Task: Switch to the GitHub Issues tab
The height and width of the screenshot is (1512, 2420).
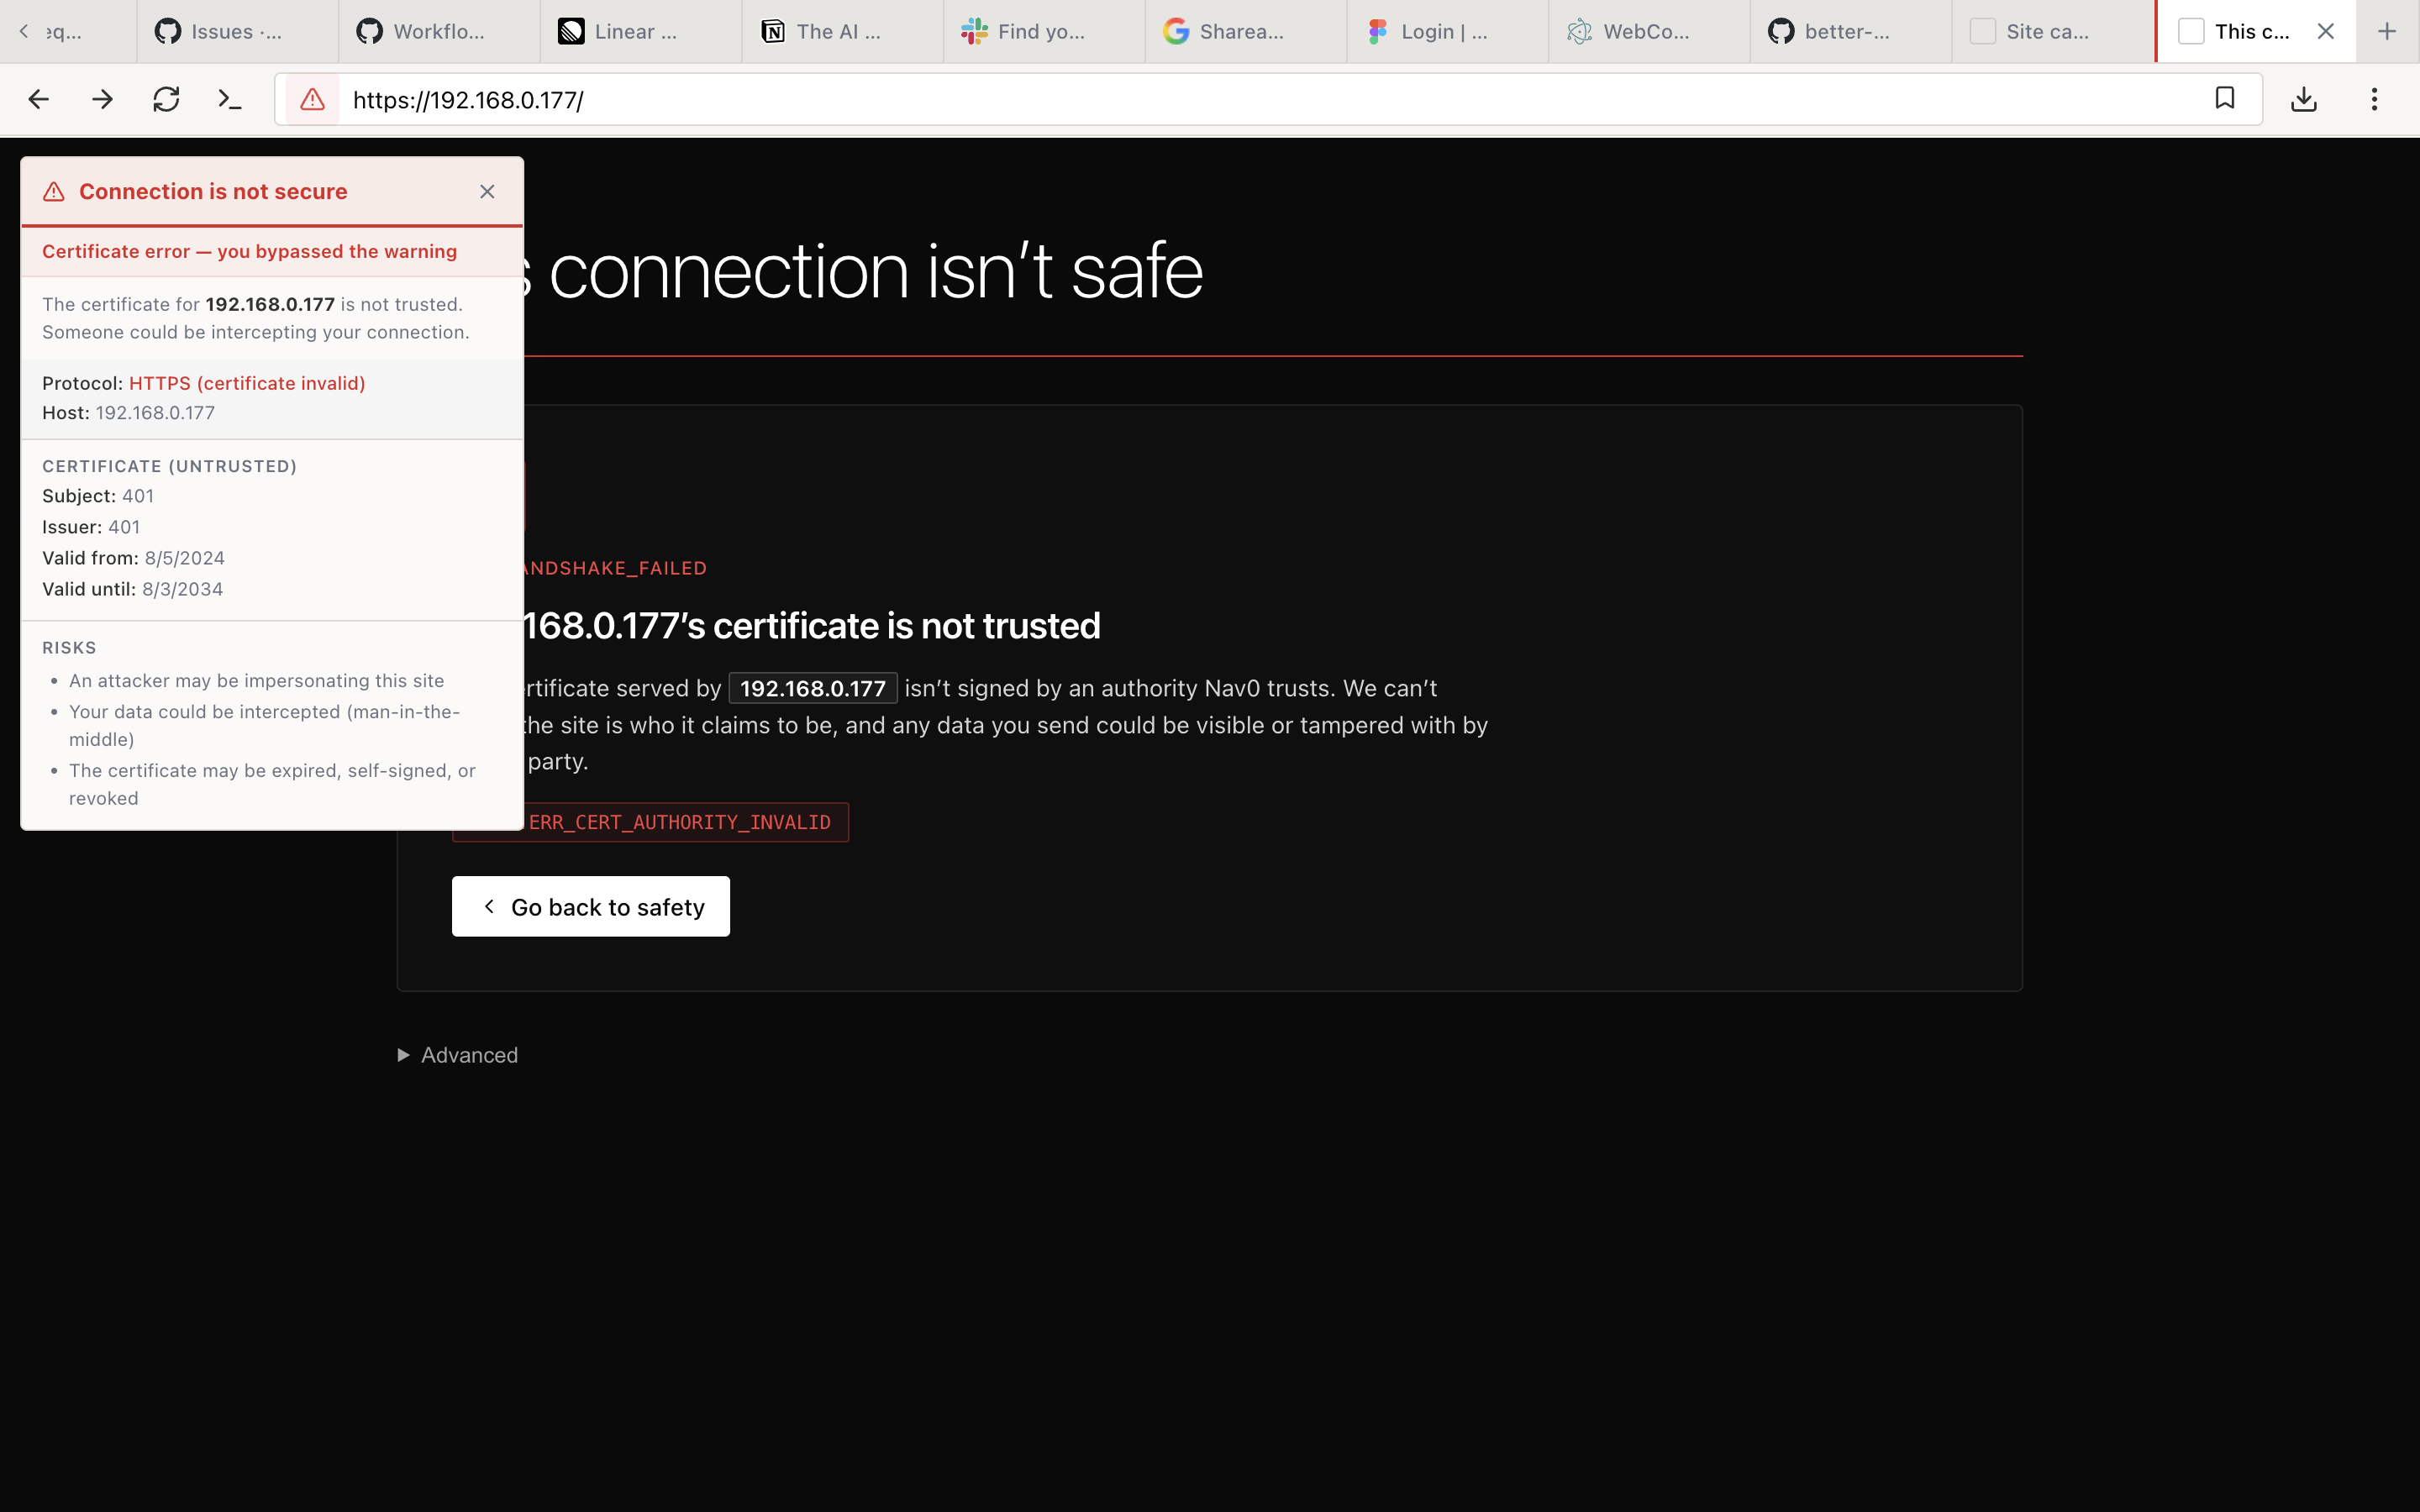Action: 237,32
